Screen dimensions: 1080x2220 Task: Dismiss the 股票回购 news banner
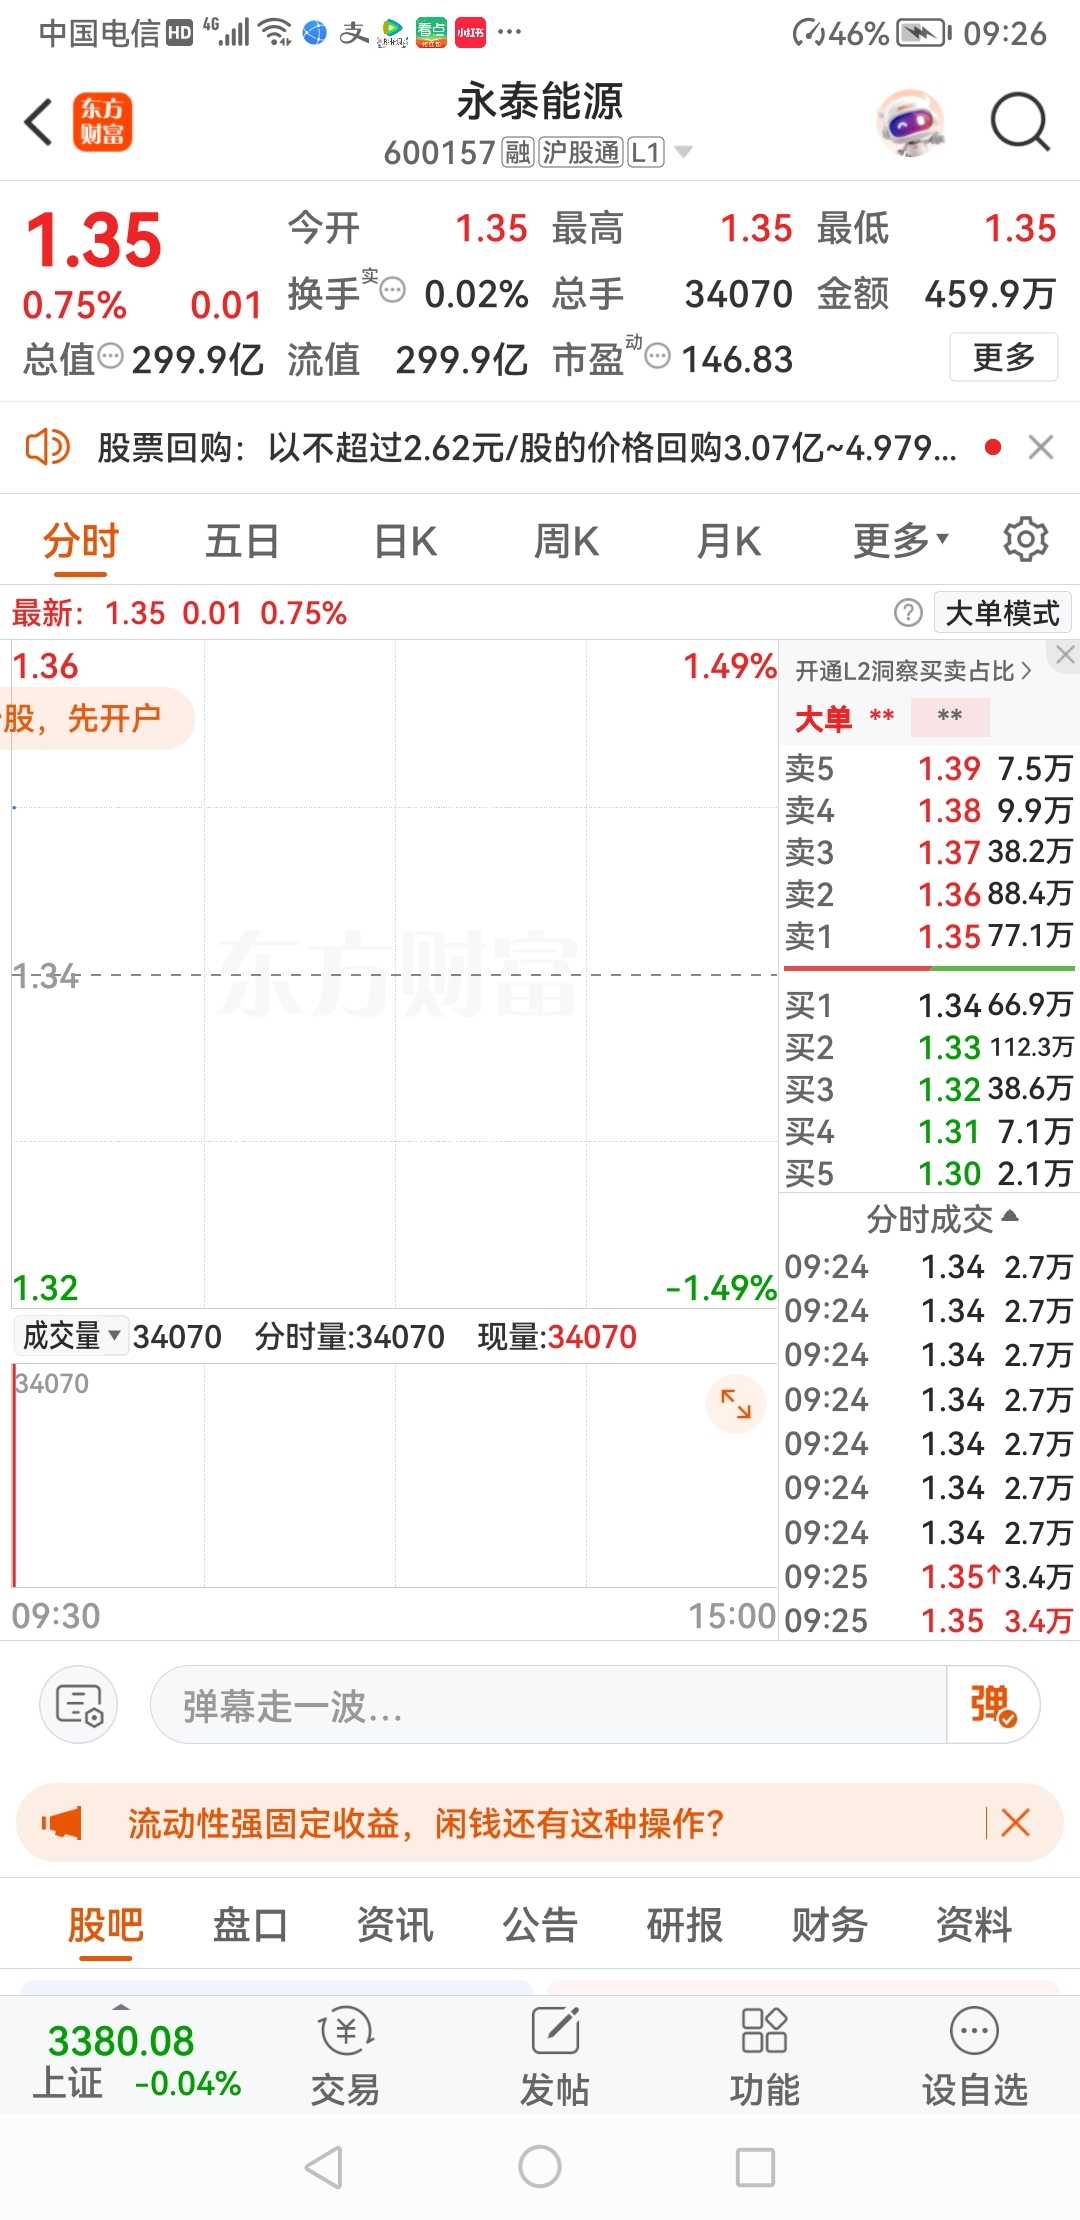click(1041, 447)
